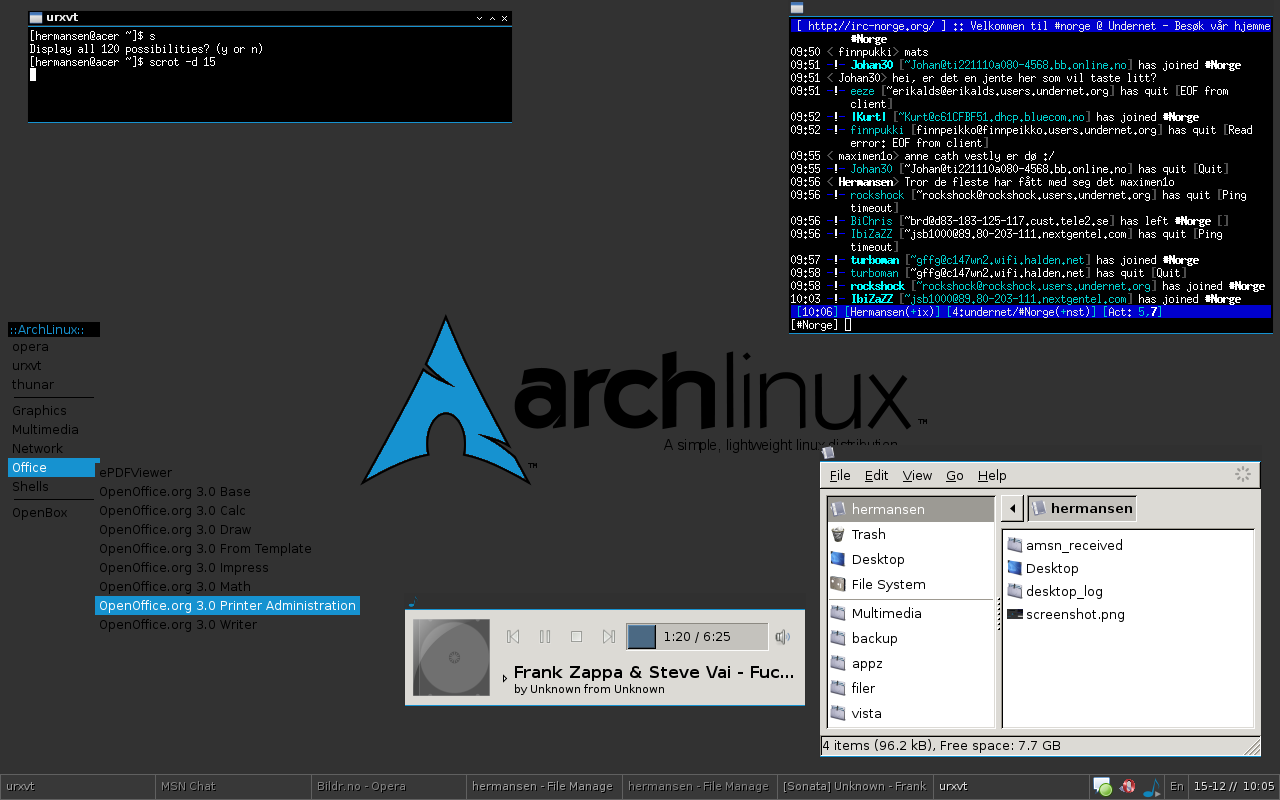Click the Frank Zappa & Steve Vai song title
The width and height of the screenshot is (1280, 800).
tap(654, 672)
